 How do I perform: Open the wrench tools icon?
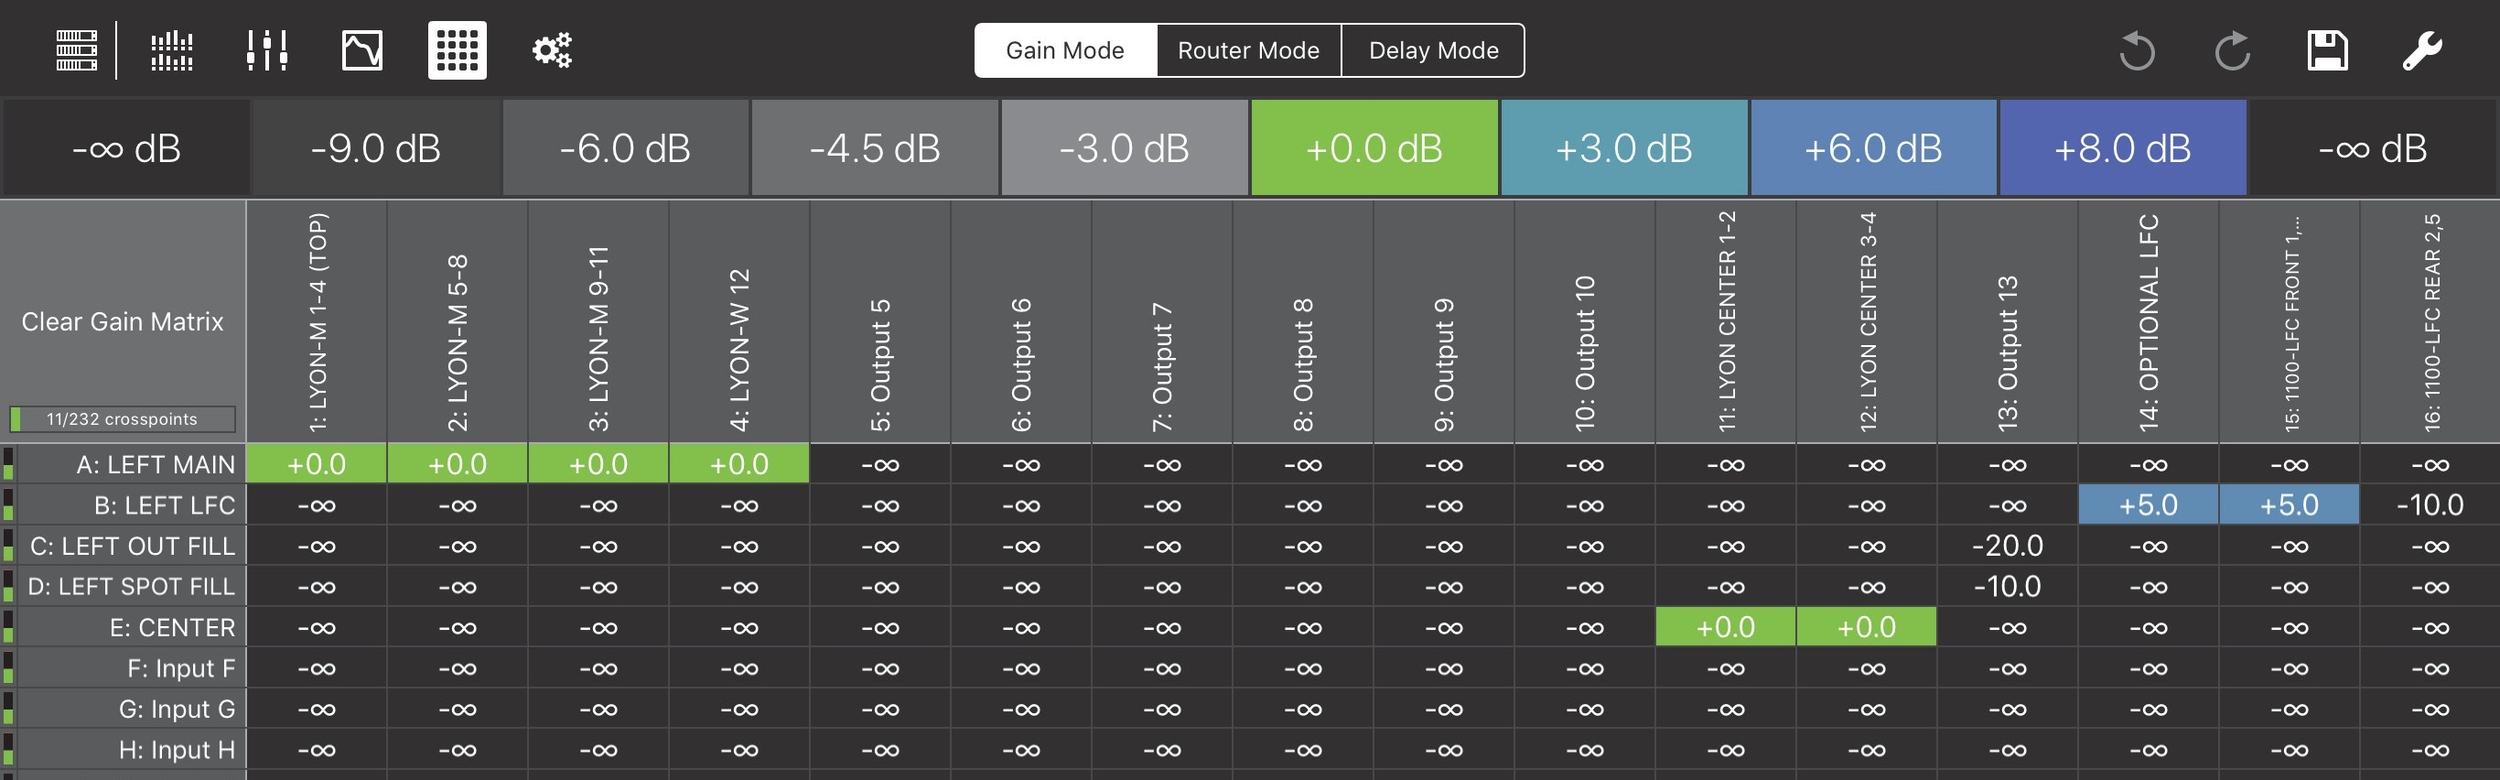[x=2422, y=50]
